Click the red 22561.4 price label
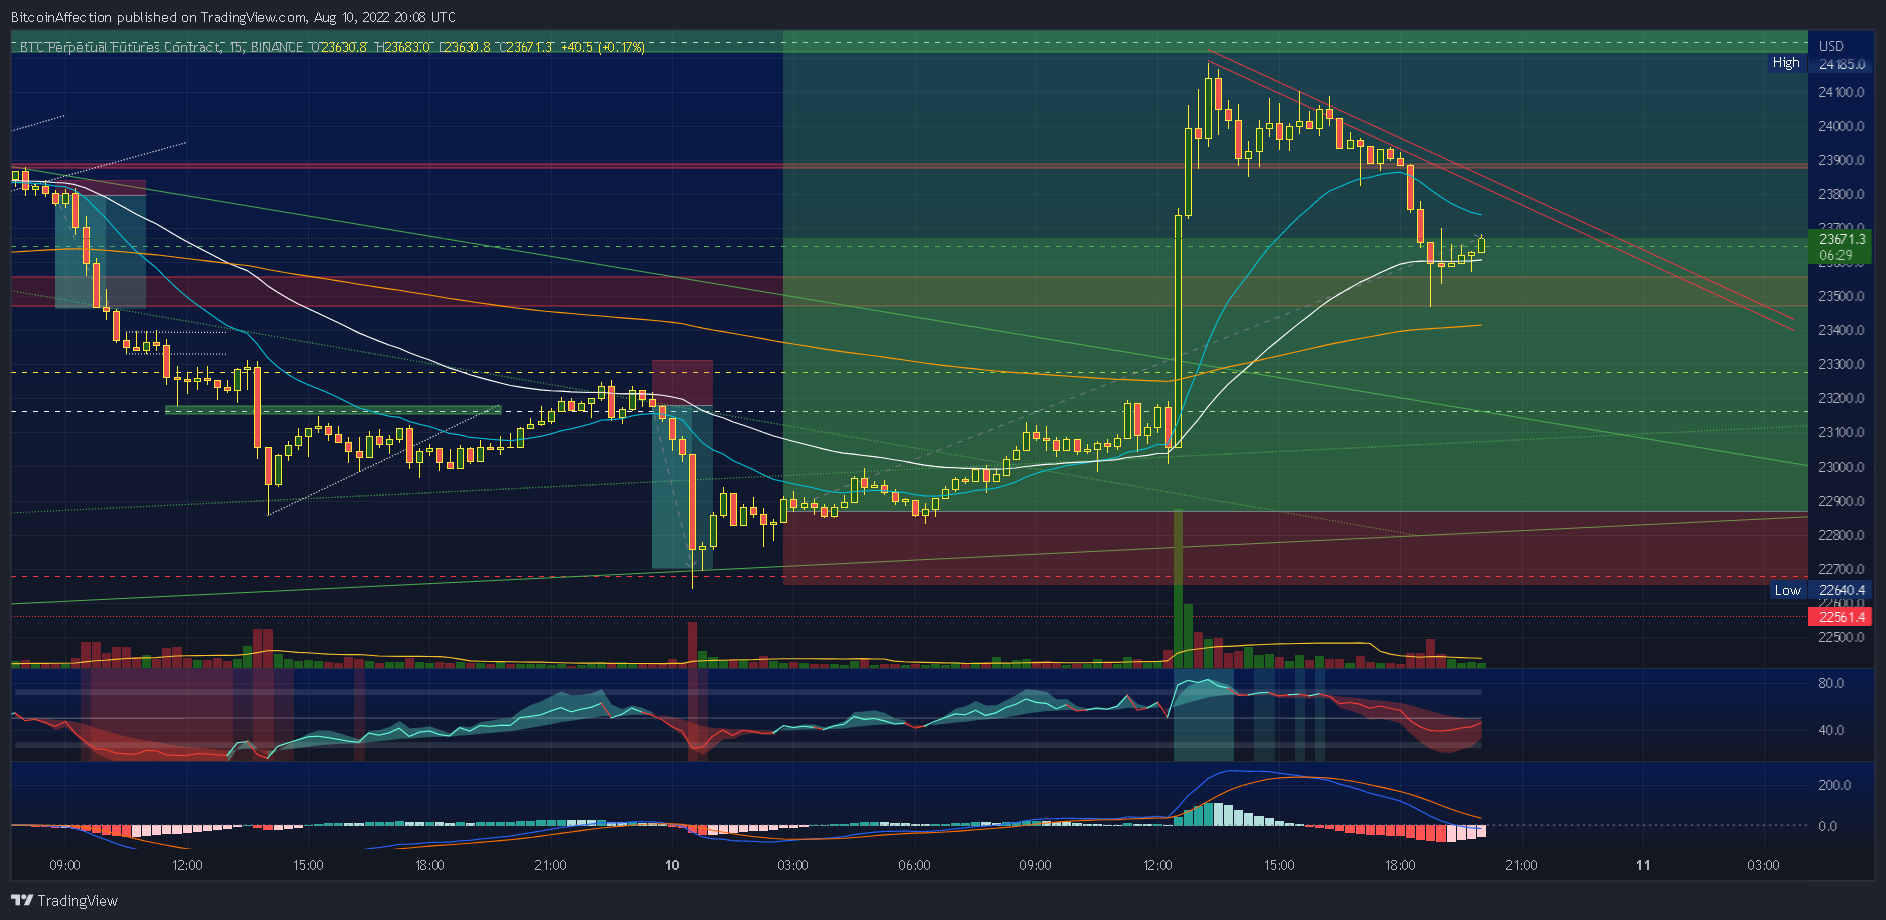 [1841, 617]
